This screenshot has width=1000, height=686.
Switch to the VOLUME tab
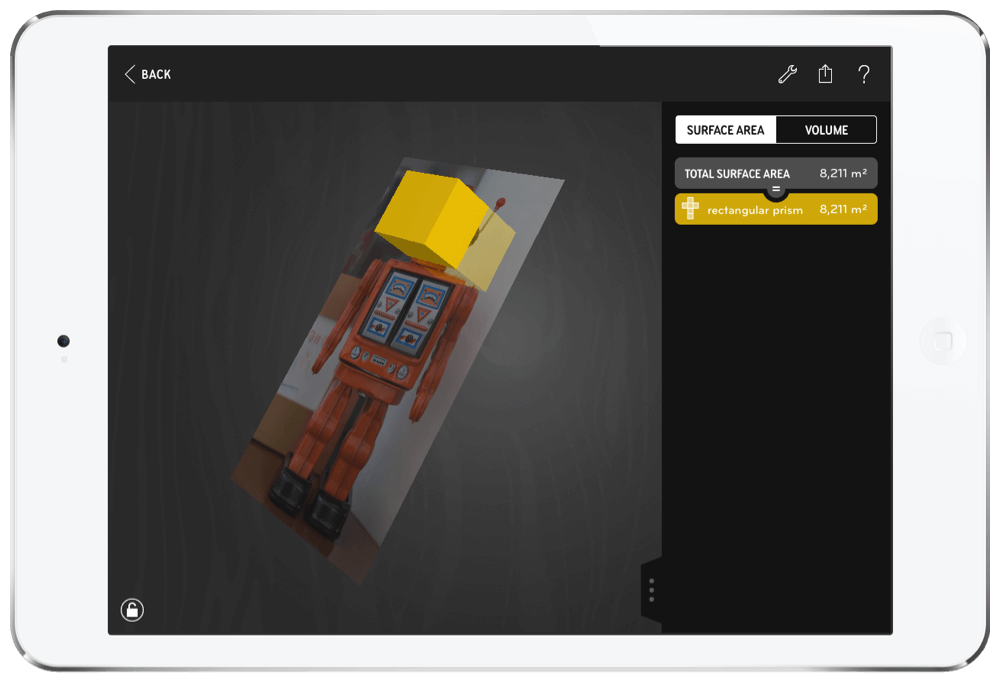826,130
